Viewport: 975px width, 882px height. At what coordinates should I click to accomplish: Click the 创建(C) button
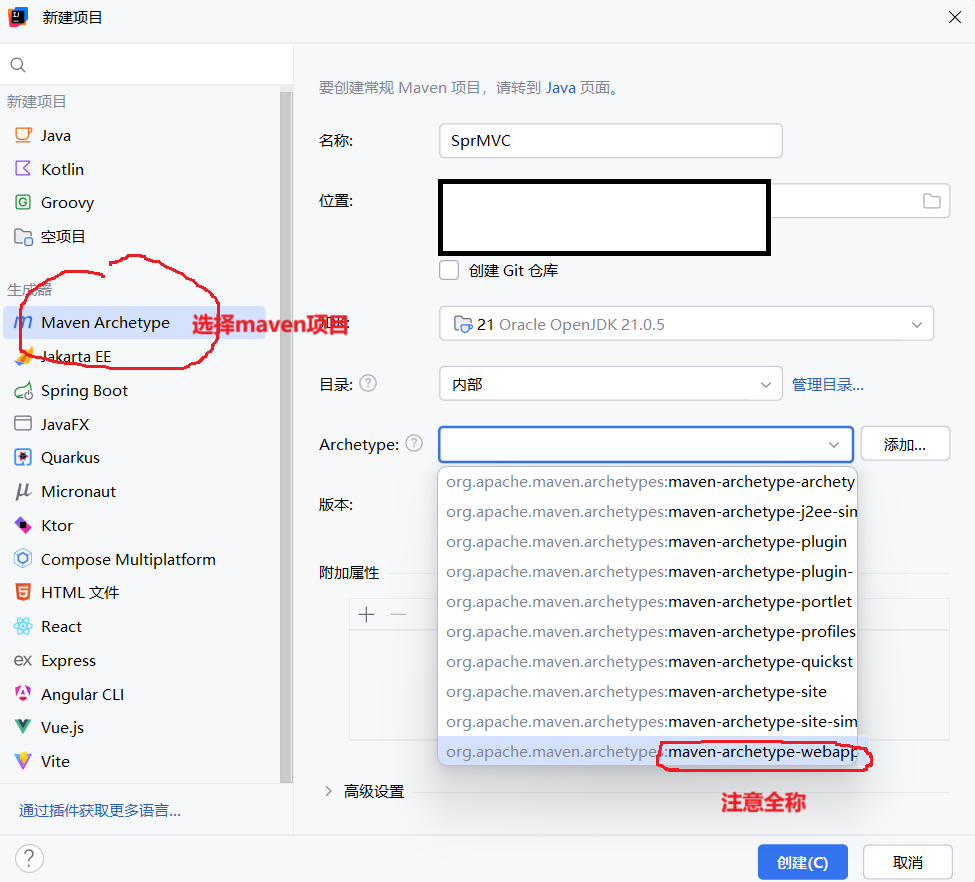[x=802, y=862]
